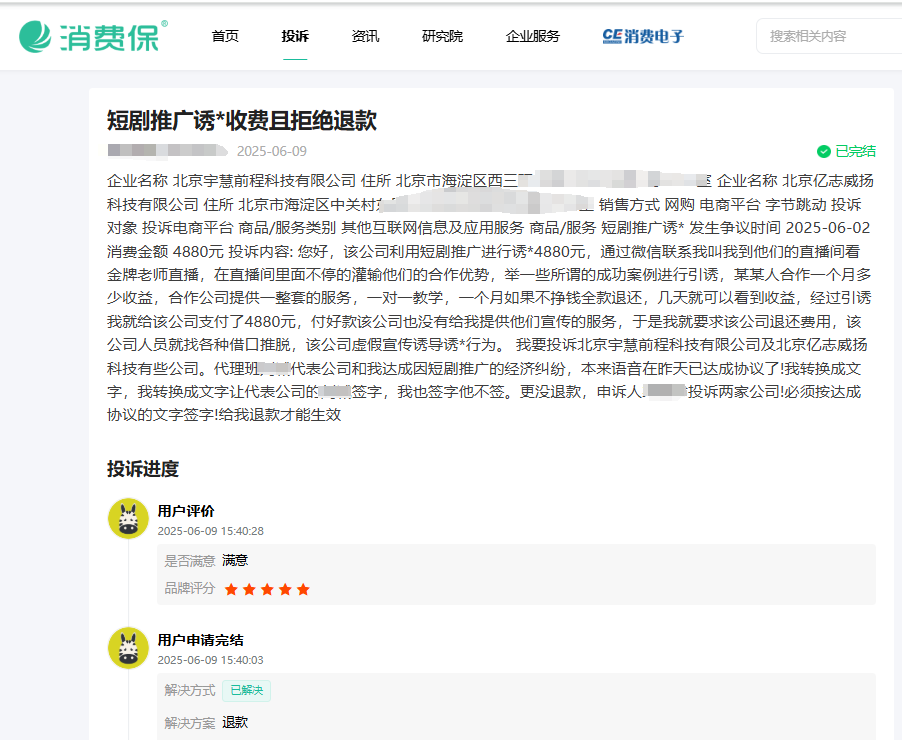Click the timestamp 2025-06-09 15:40:03
902x740 pixels.
pos(211,660)
